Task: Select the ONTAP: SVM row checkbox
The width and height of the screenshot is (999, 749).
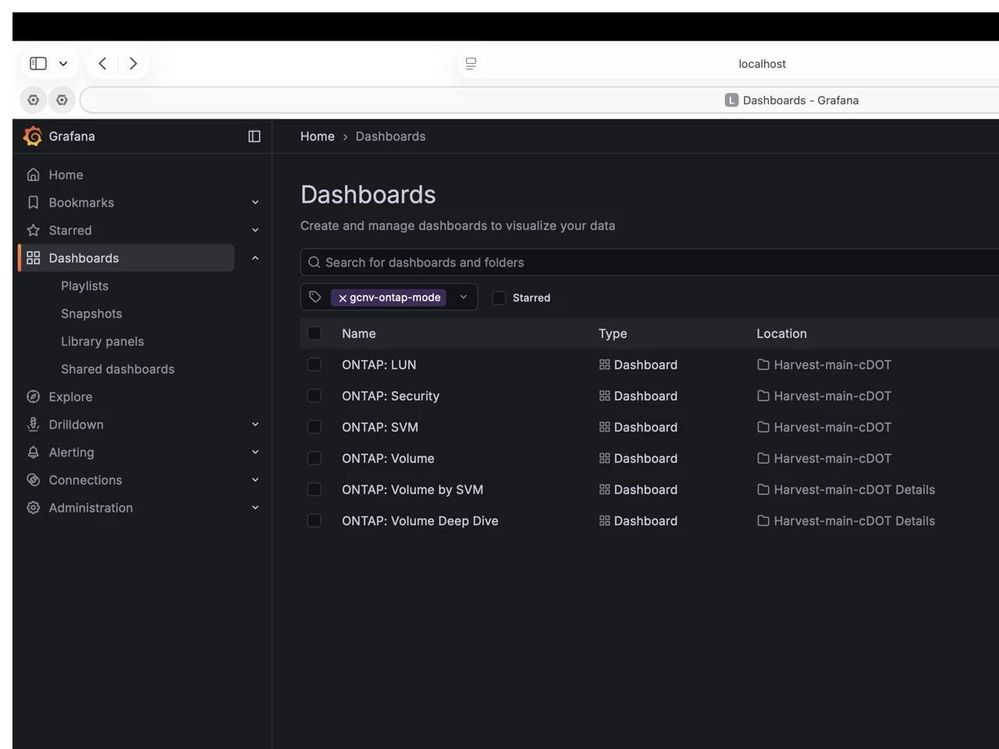Action: (314, 427)
